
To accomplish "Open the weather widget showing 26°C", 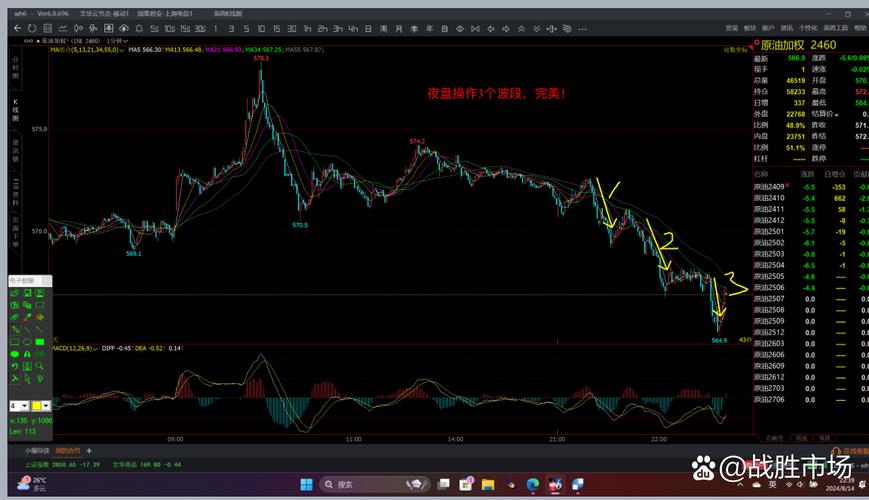I will [32, 484].
